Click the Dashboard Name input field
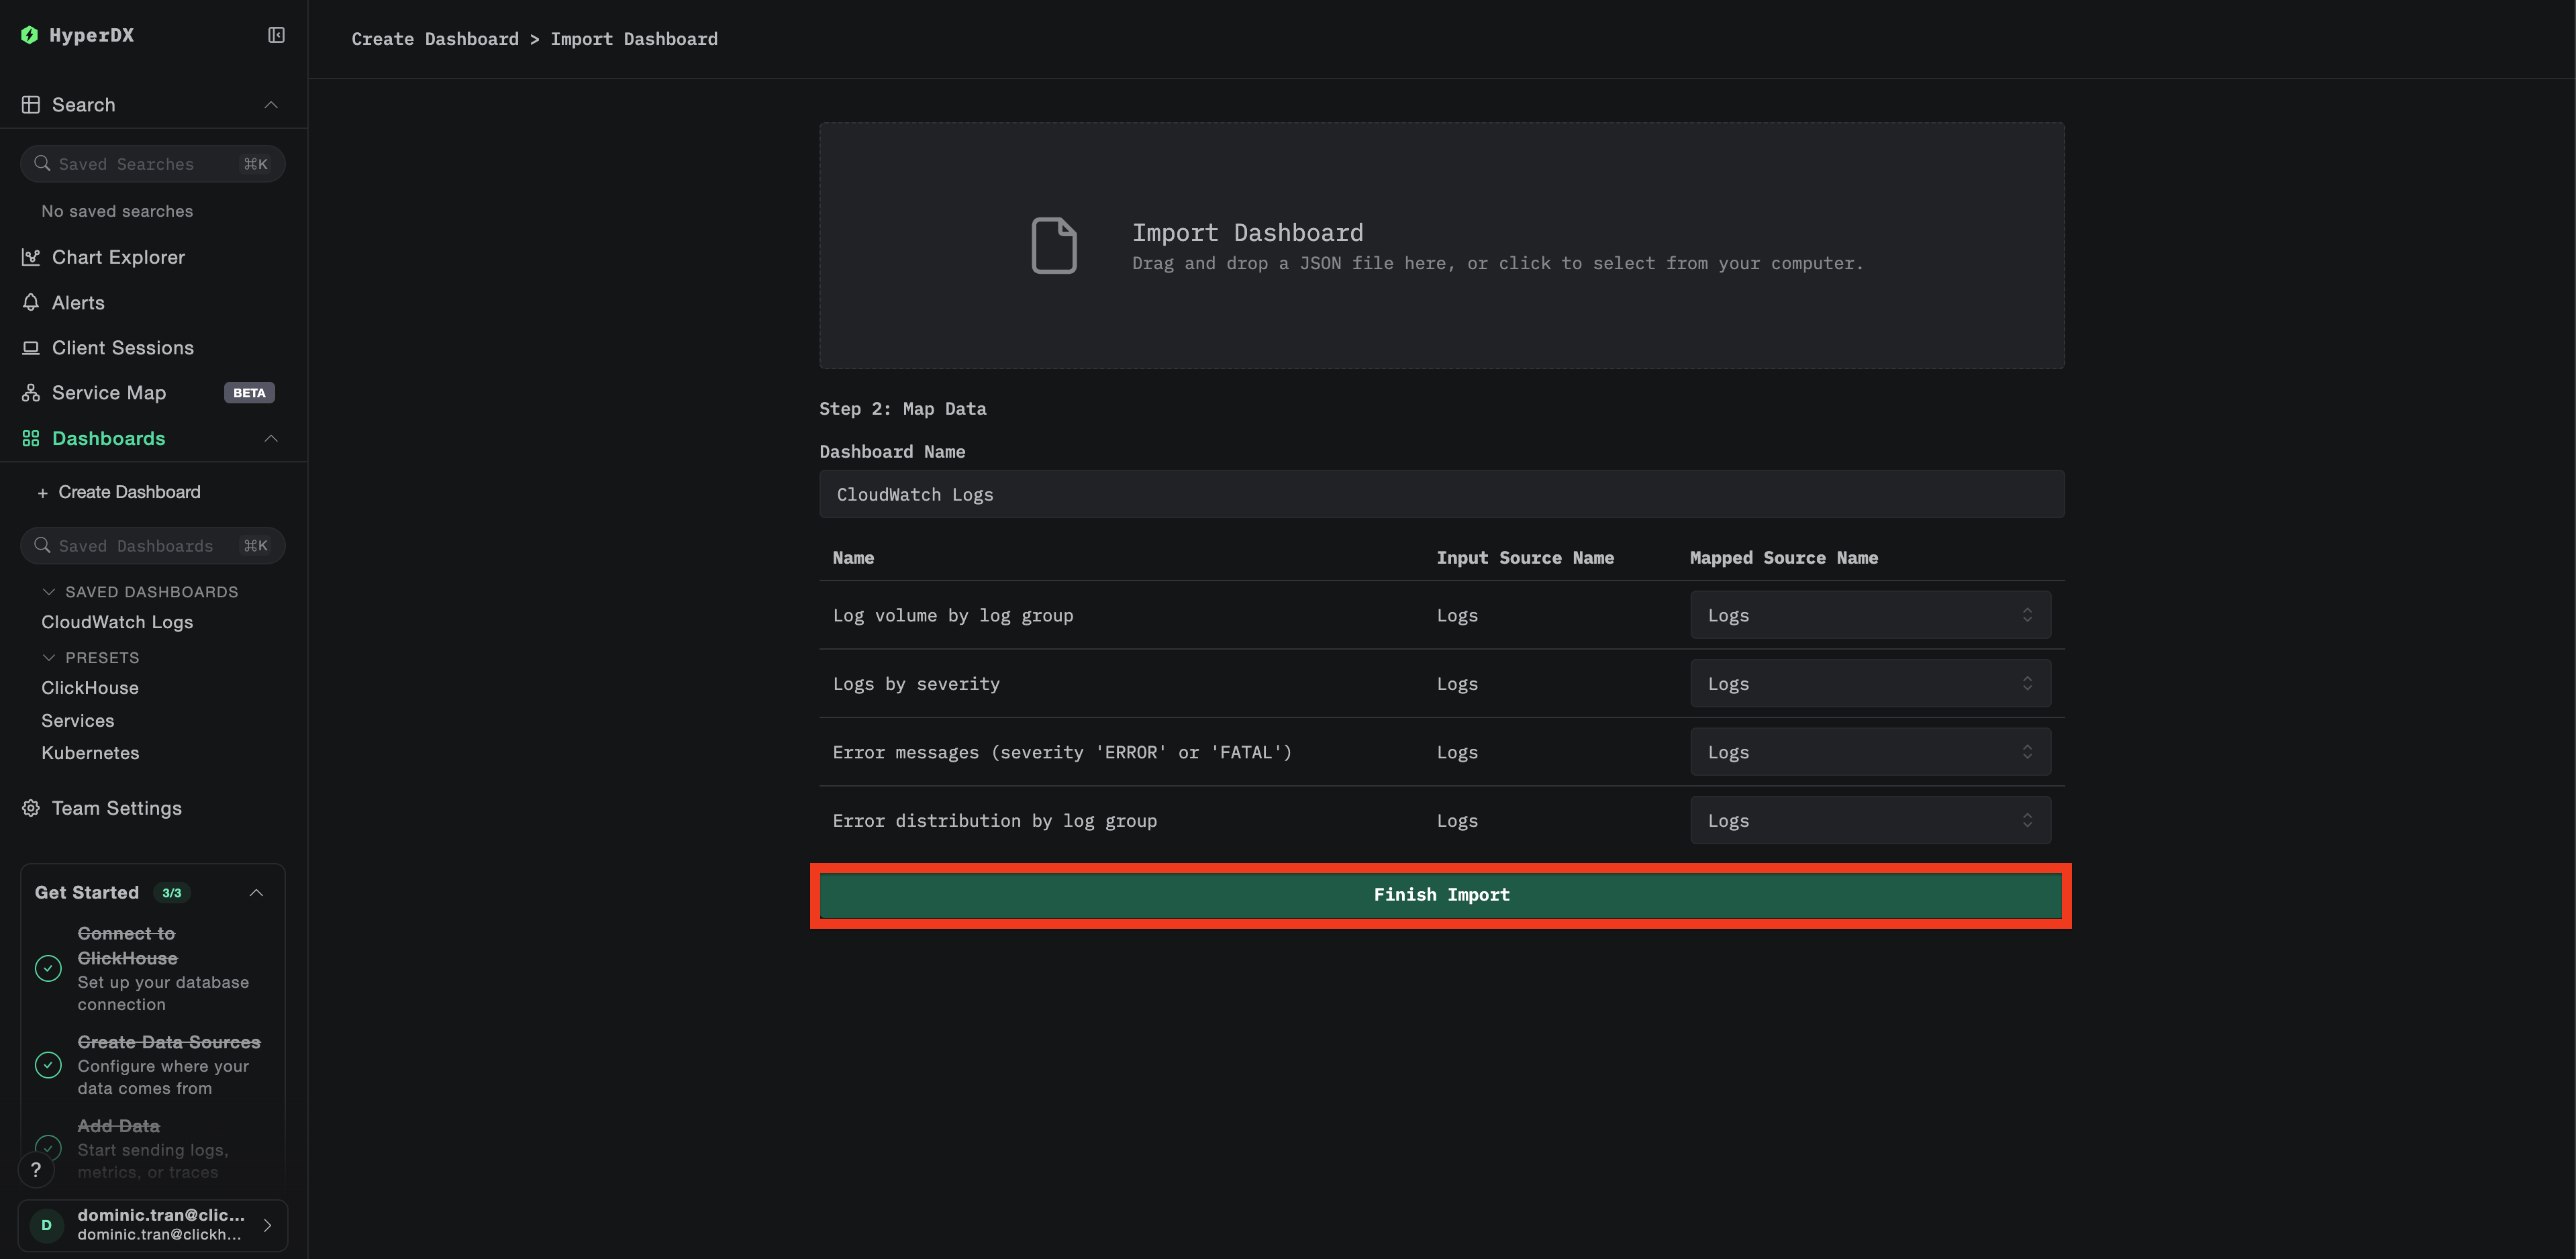2576x1259 pixels. [1440, 494]
